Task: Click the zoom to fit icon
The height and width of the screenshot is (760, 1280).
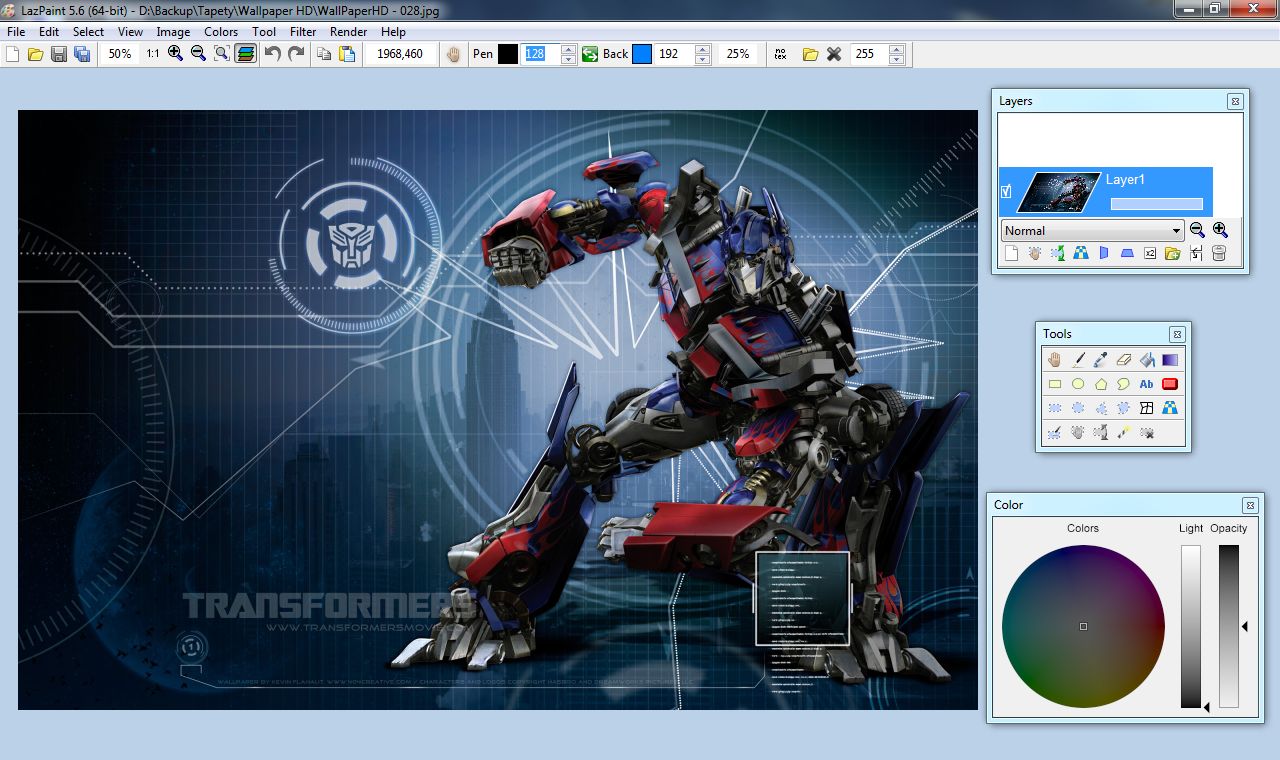Action: tap(221, 54)
